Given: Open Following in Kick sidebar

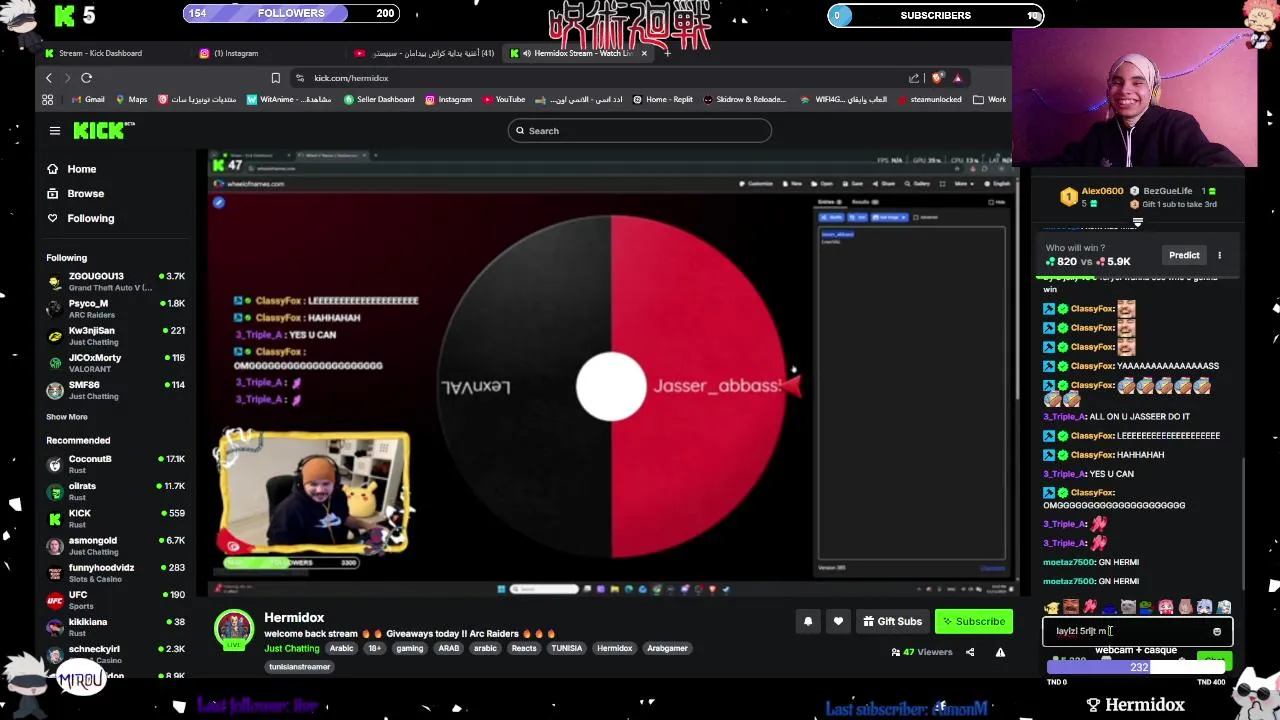Looking at the screenshot, I should point(81,218).
